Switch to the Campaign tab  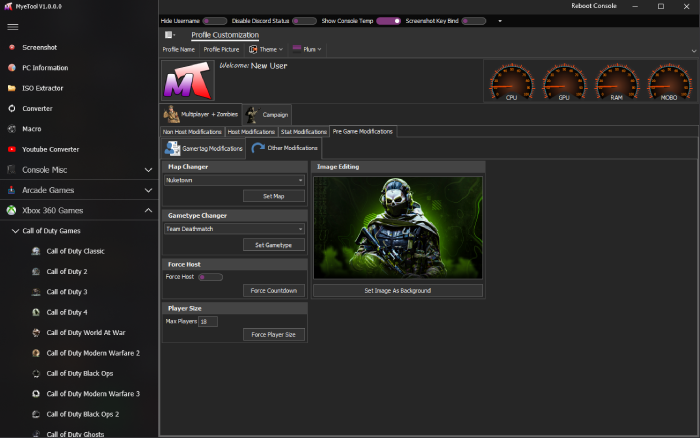click(267, 115)
